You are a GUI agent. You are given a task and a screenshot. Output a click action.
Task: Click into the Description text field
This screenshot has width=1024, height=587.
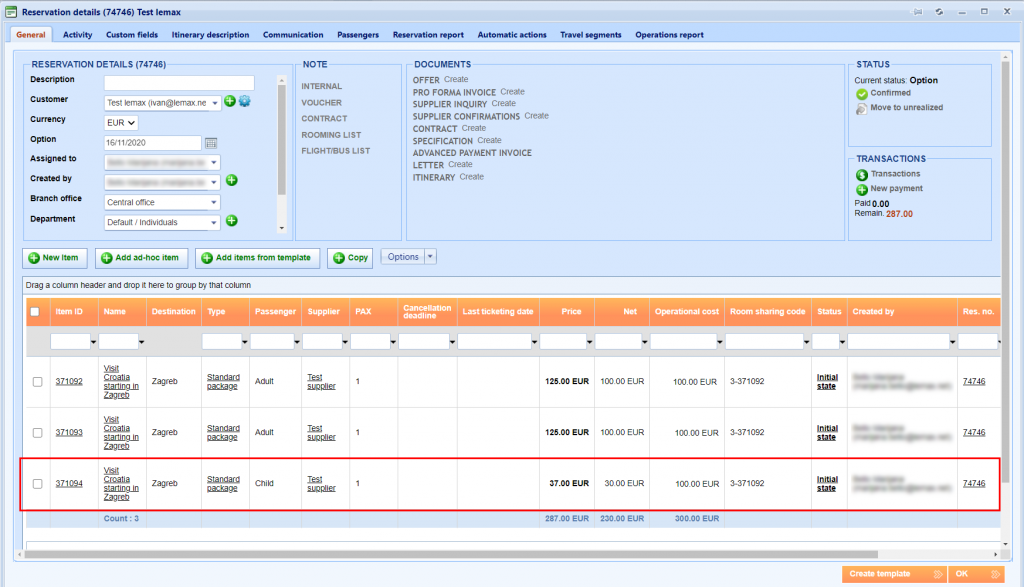click(179, 82)
